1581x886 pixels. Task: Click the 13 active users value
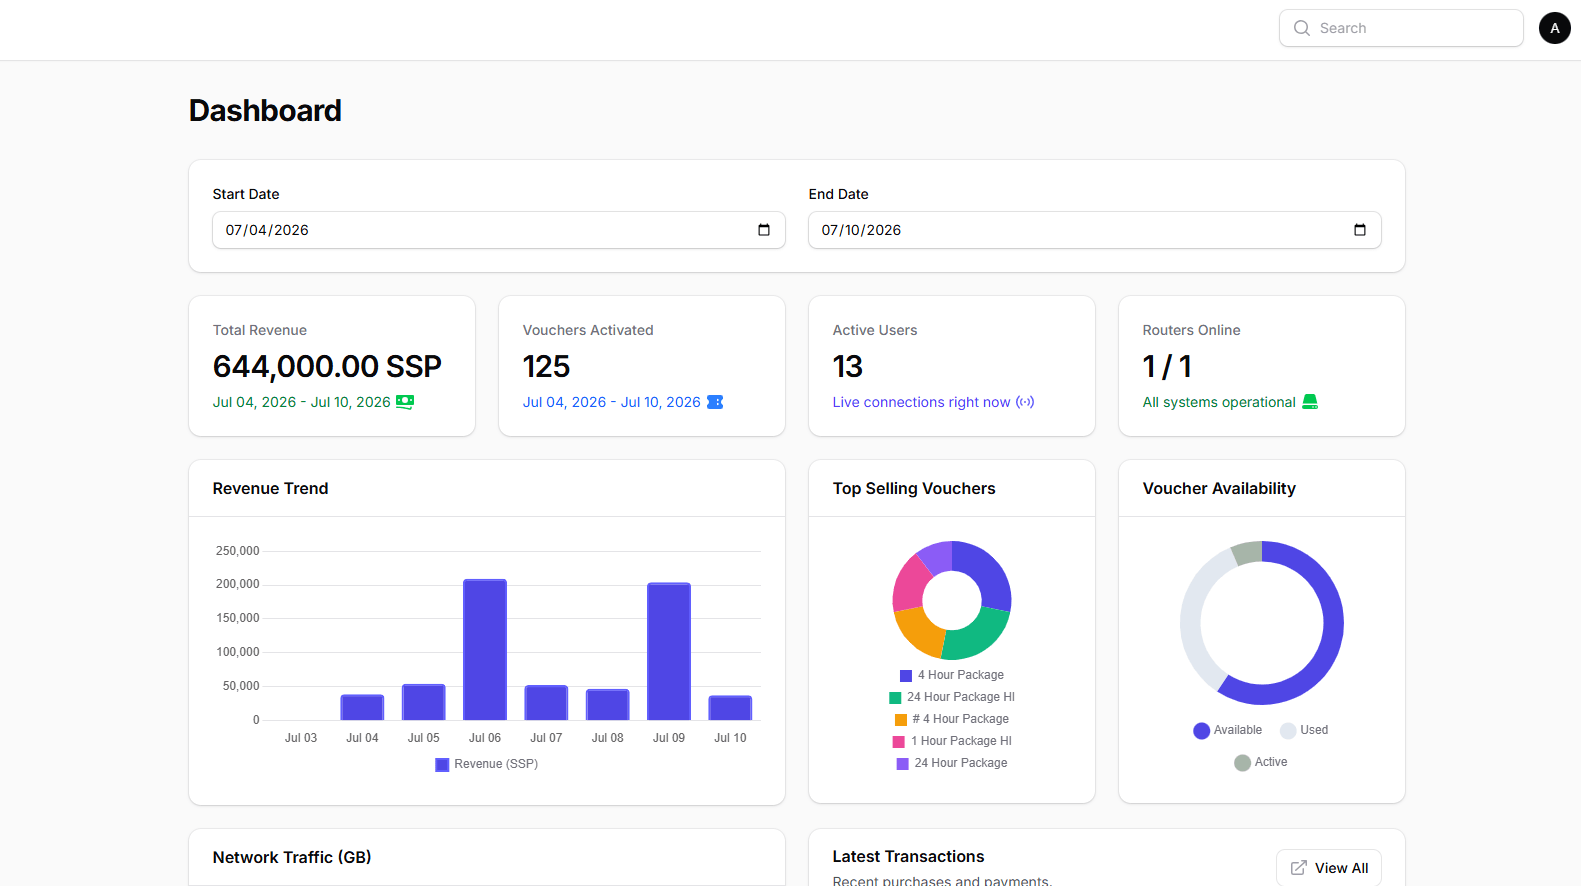[x=847, y=367]
